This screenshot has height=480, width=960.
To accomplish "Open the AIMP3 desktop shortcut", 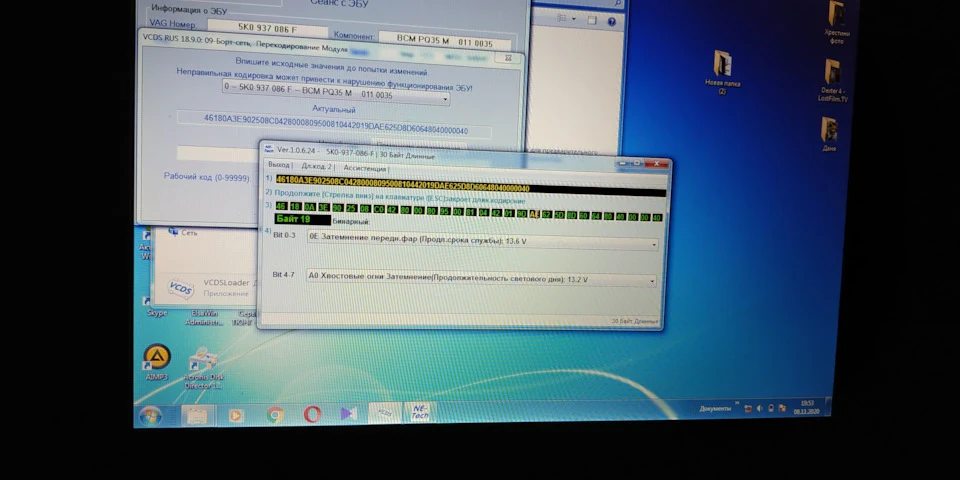I will pyautogui.click(x=157, y=362).
